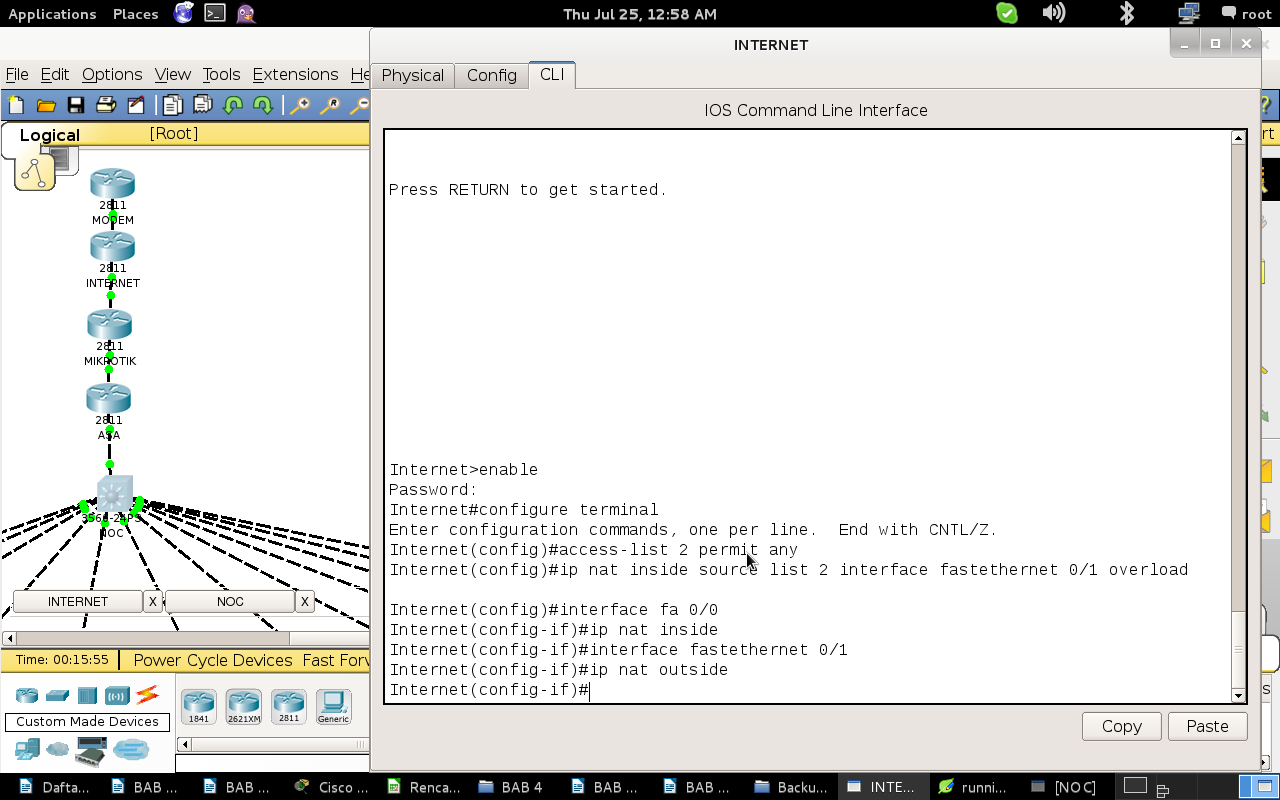Select the Connections lightning bolt category
1280x800 pixels.
point(147,694)
